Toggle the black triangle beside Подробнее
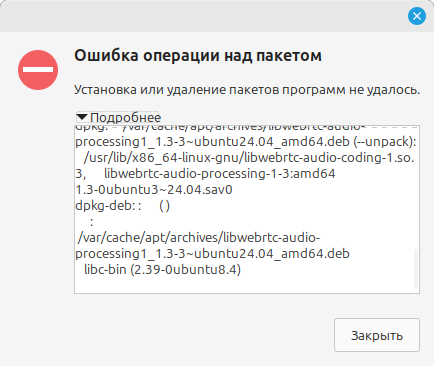434x366 pixels. (x=82, y=117)
